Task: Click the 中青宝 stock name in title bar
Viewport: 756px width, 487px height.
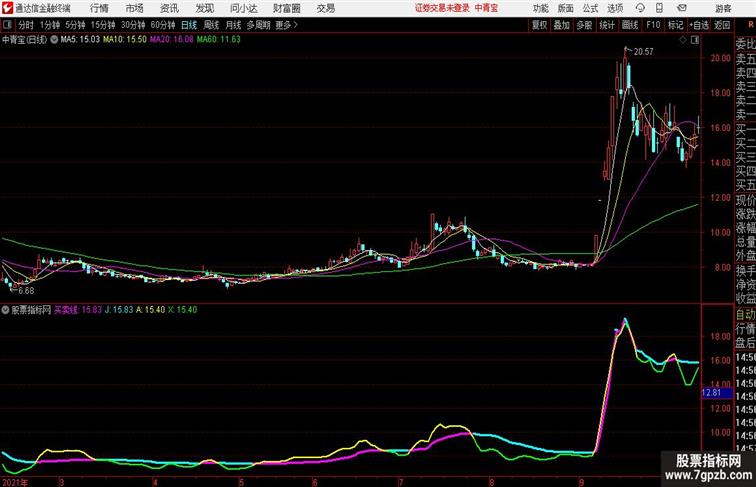Action: click(486, 8)
